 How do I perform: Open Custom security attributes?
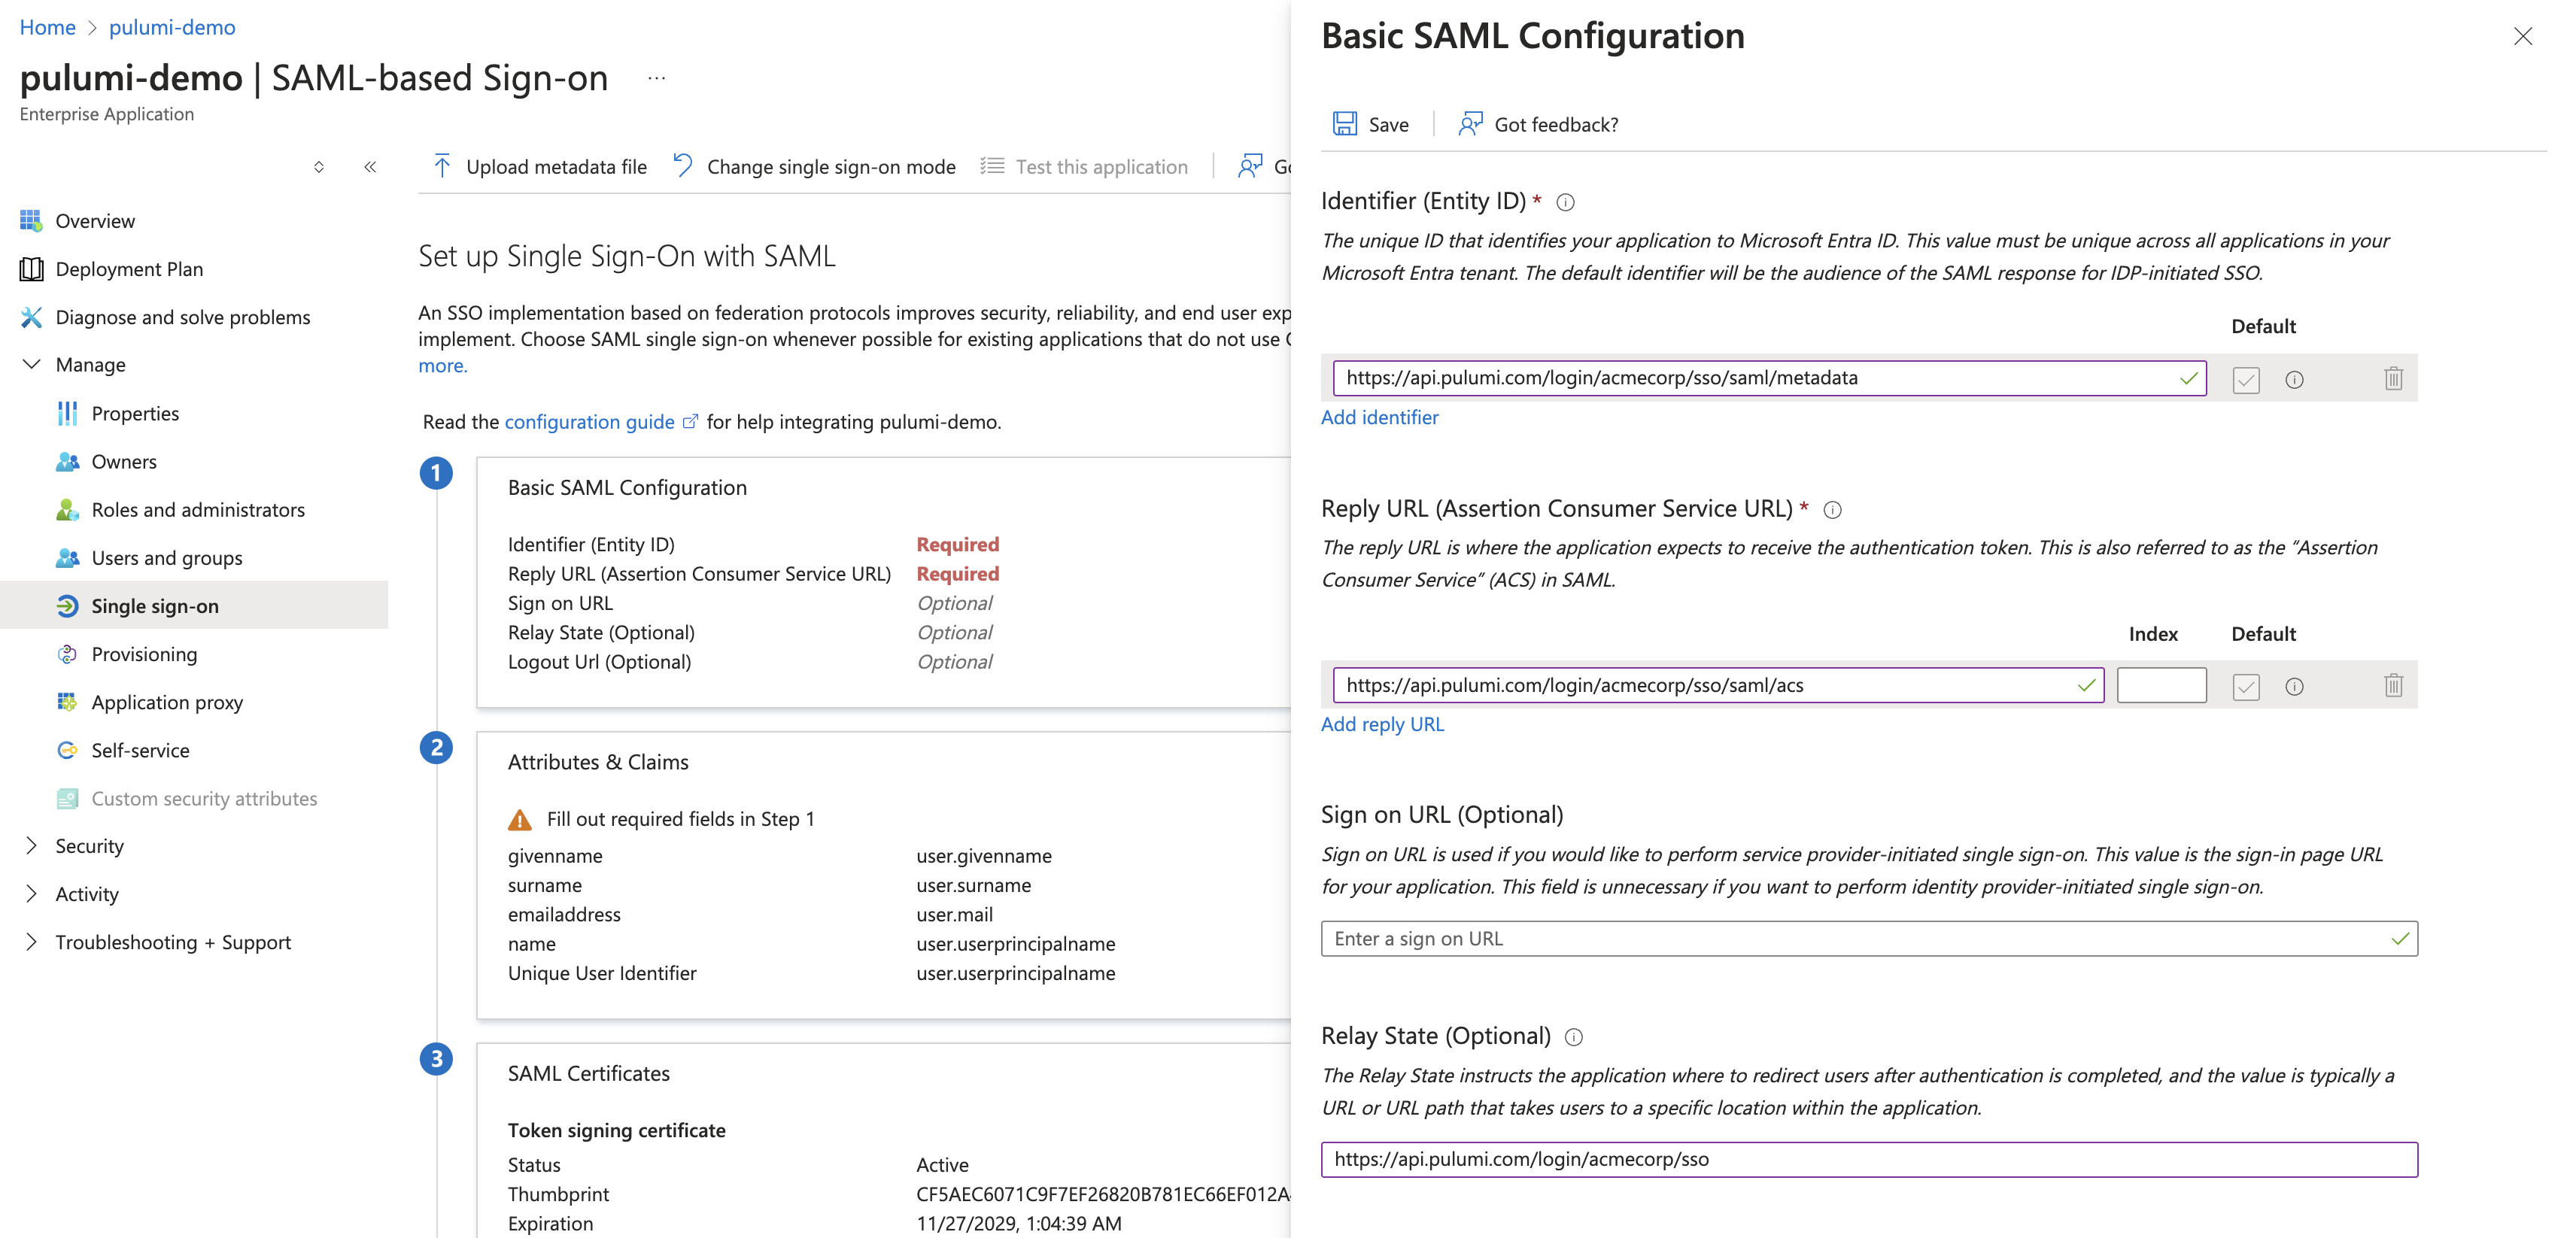tap(204, 798)
